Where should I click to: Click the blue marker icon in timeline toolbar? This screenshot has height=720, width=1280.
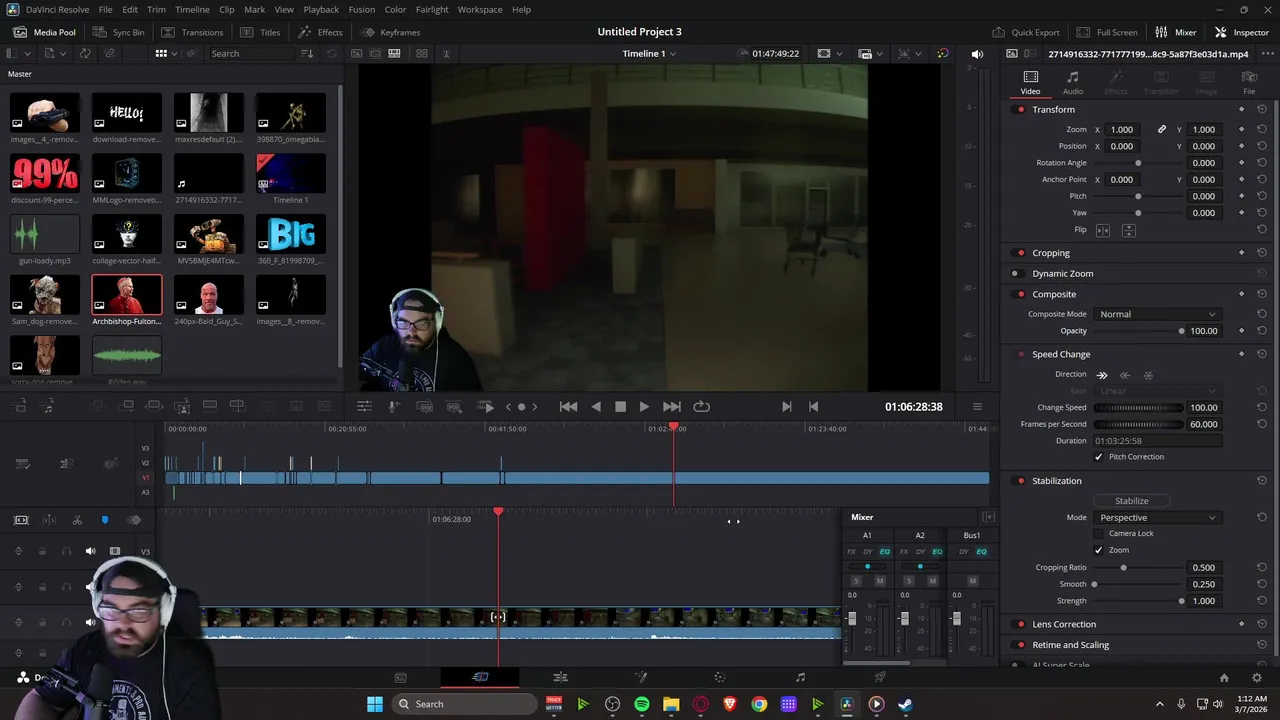[x=105, y=520]
